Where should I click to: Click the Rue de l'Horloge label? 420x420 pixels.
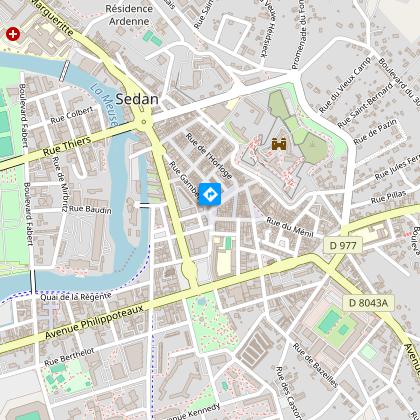(x=209, y=156)
